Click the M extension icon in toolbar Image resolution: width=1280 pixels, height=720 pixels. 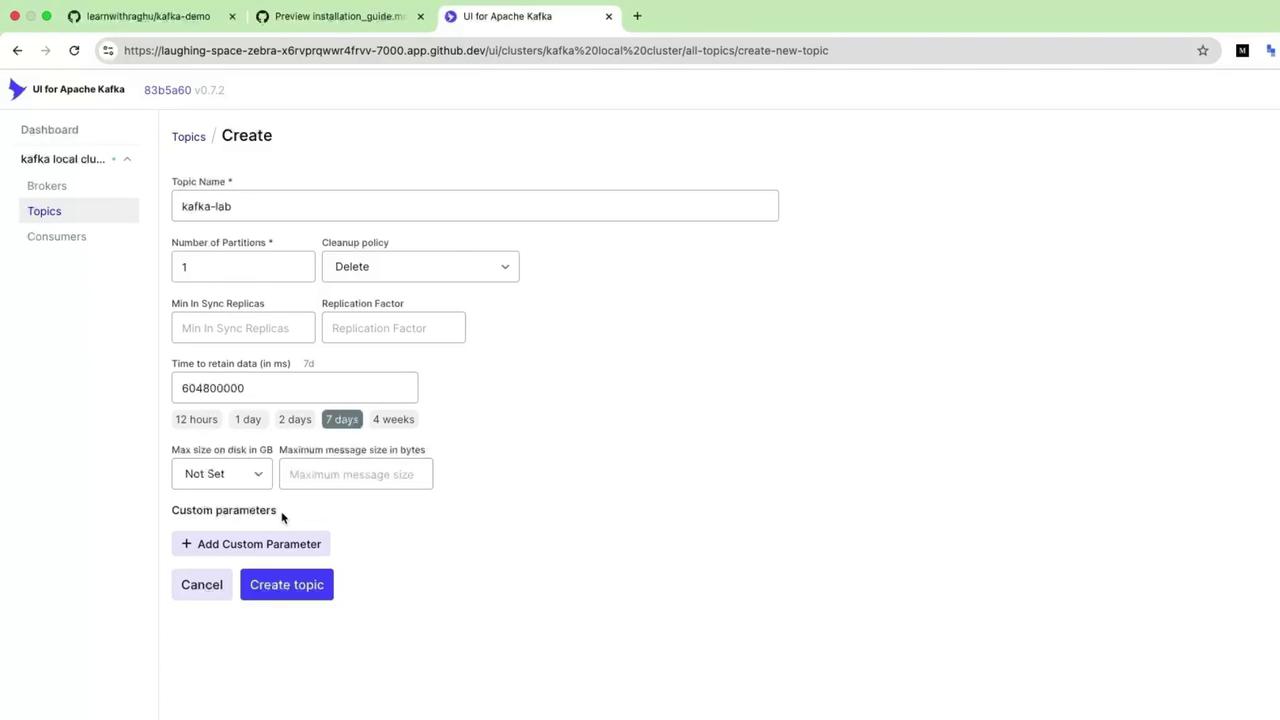(x=1242, y=50)
